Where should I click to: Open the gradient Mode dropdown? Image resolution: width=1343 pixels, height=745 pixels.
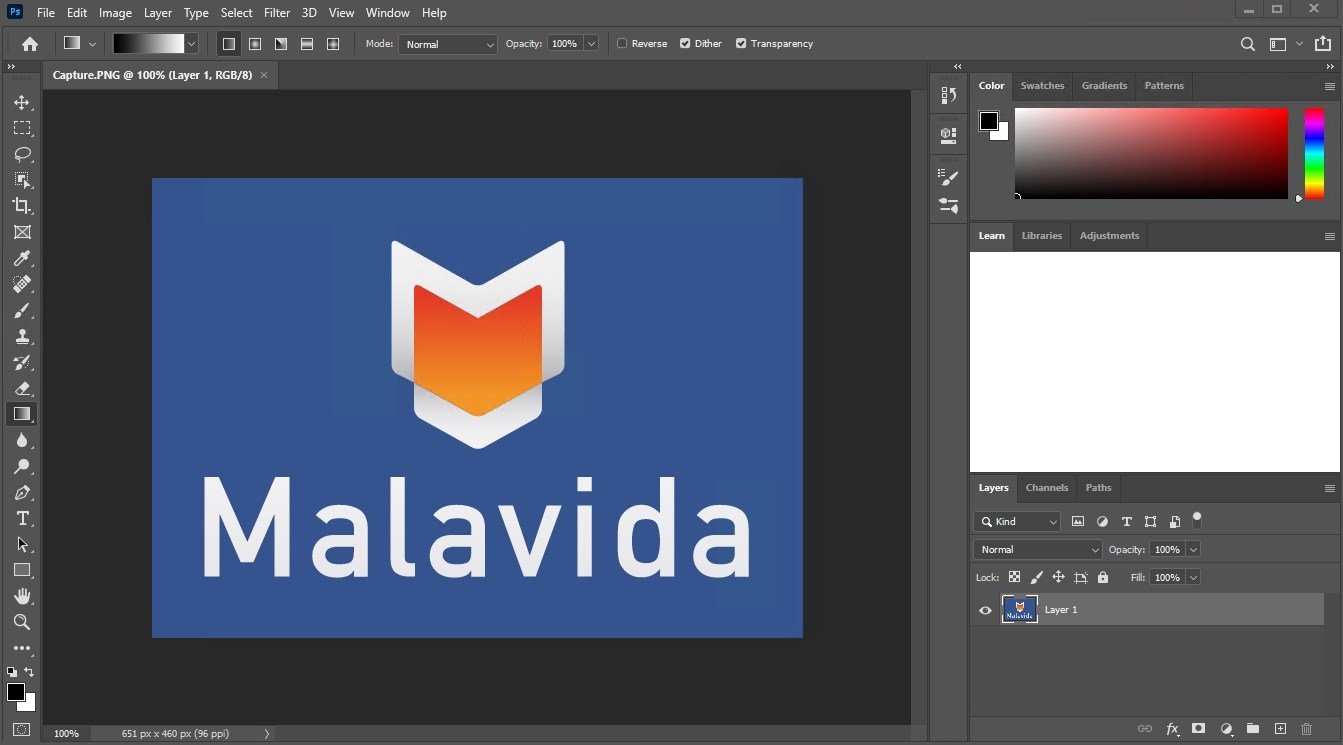pyautogui.click(x=447, y=43)
